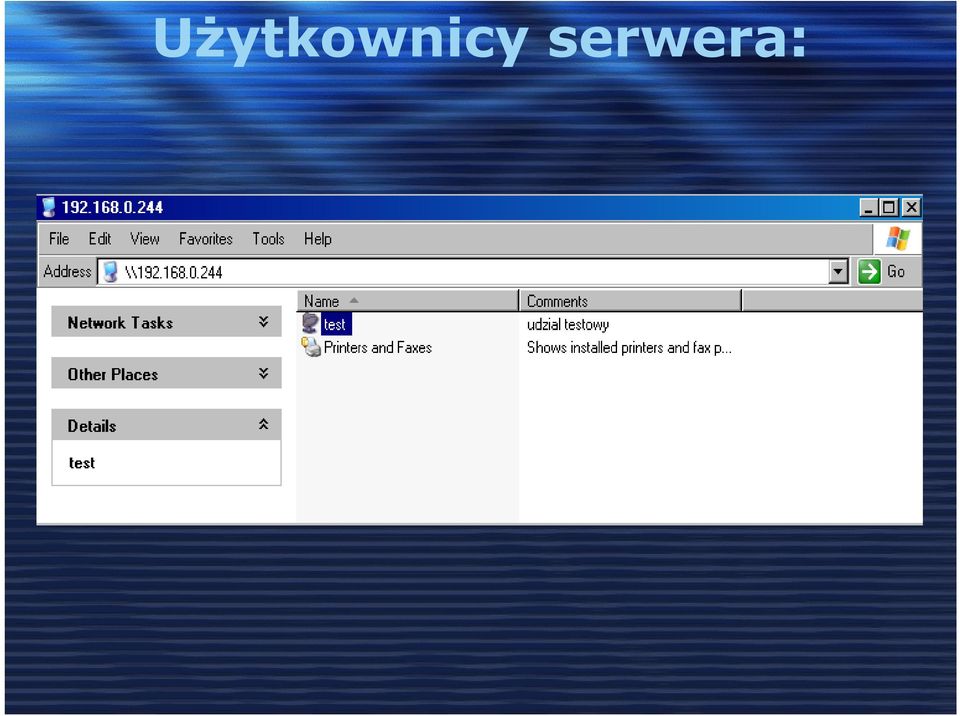Click the Name column sort arrow
The width and height of the screenshot is (960, 716).
[x=354, y=301]
